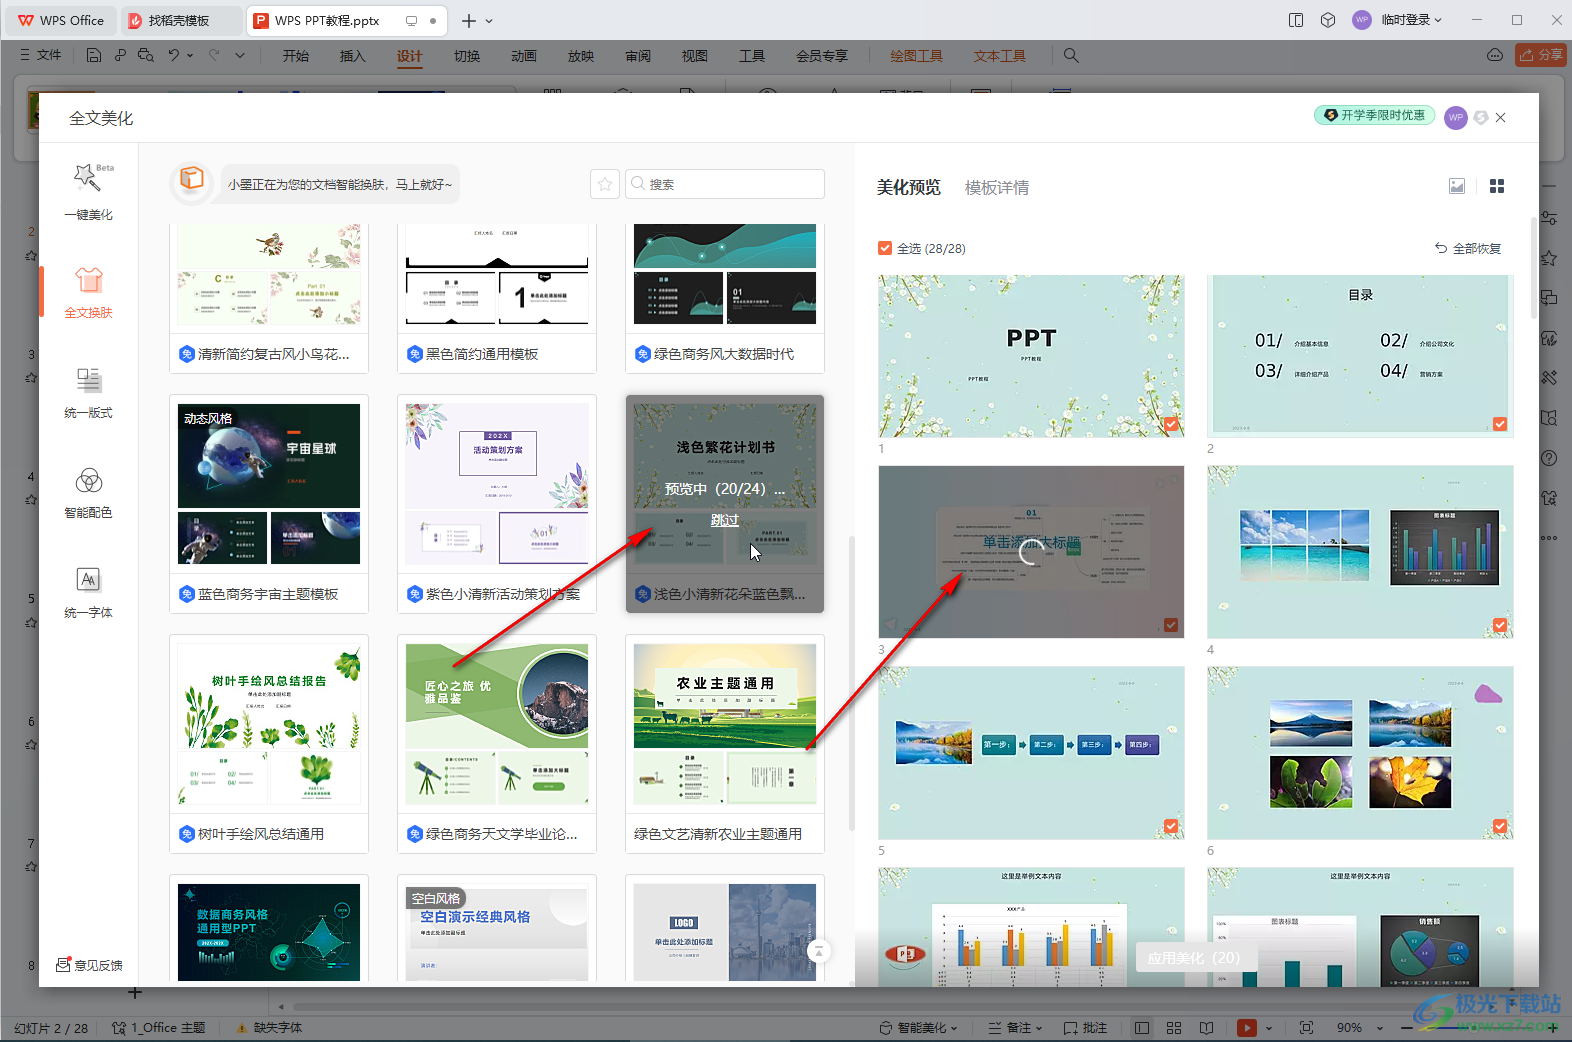1572x1042 pixels.
Task: Click the 缺失字体 missing fonts warning
Action: (270, 1027)
